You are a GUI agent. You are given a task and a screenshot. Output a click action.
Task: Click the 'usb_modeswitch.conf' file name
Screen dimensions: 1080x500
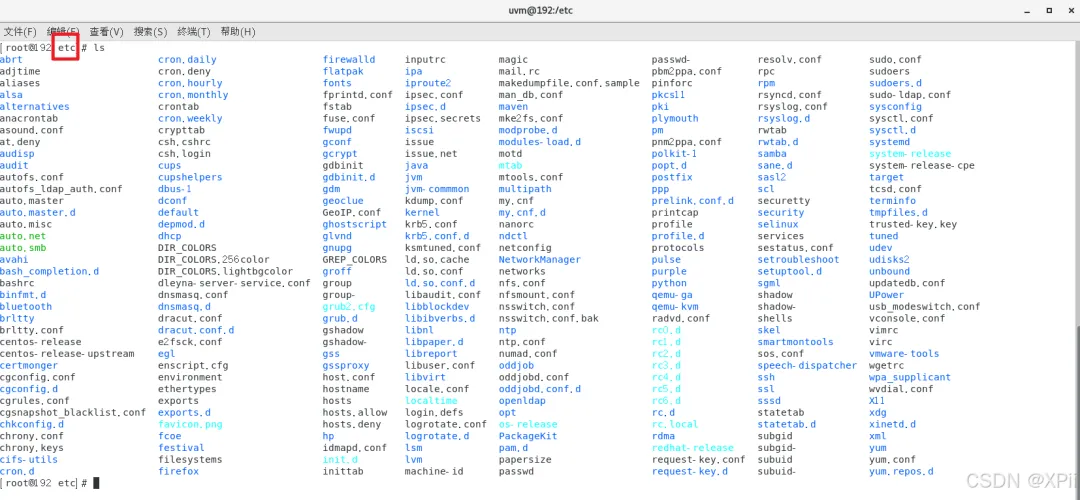924,306
